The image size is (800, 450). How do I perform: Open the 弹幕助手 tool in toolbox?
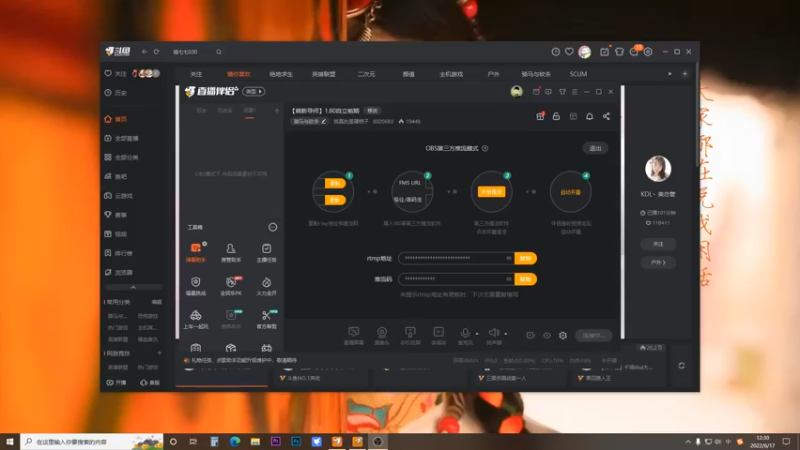(x=196, y=252)
